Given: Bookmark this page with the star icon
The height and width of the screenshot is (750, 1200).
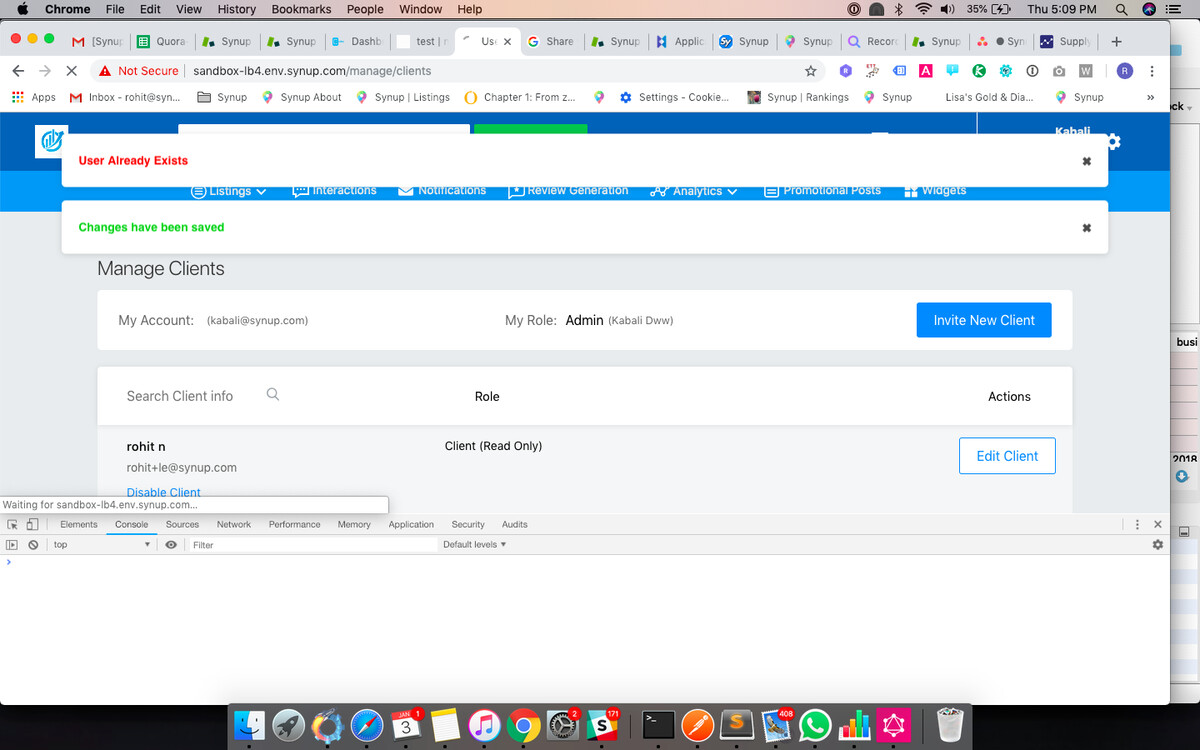Looking at the screenshot, I should 811,71.
